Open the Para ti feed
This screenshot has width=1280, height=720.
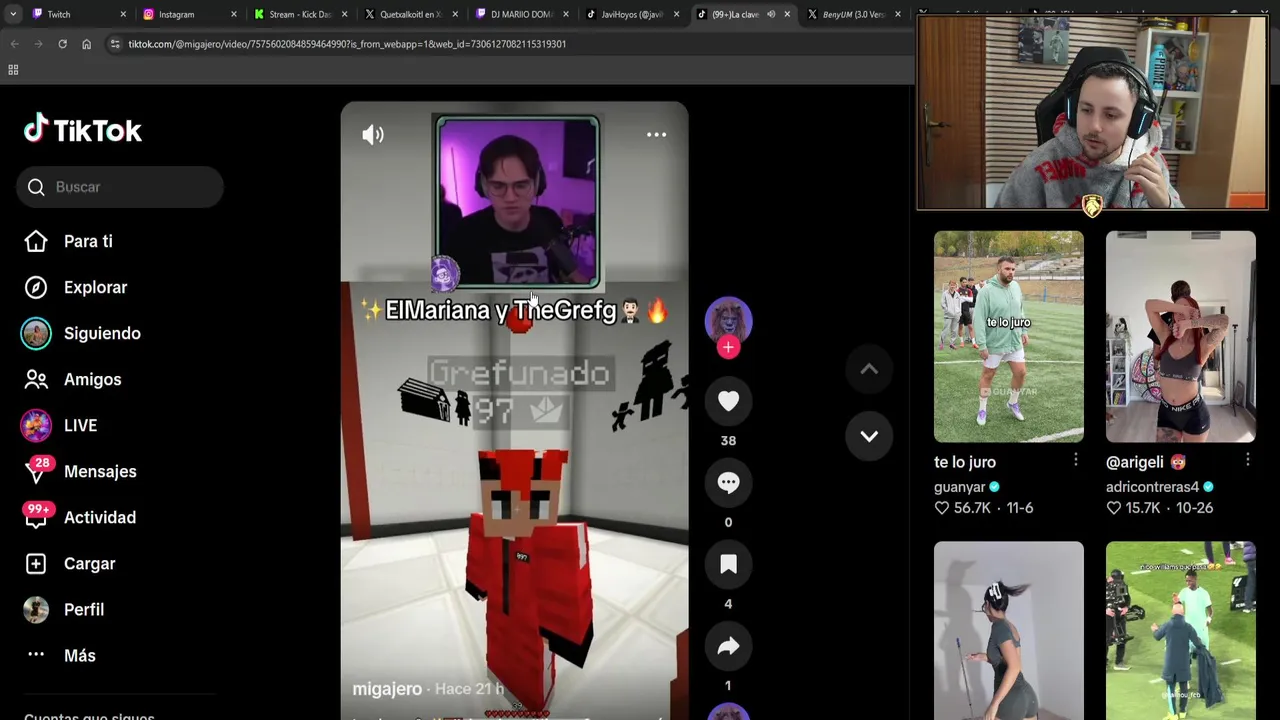click(88, 241)
